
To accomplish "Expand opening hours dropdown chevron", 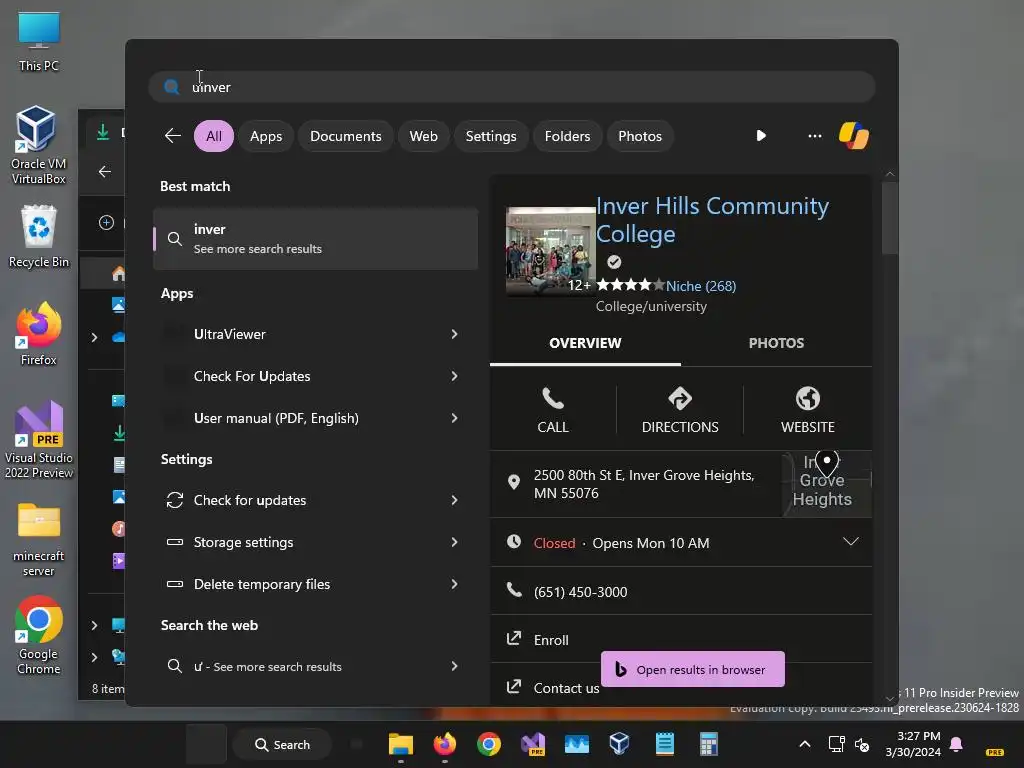I will 850,541.
